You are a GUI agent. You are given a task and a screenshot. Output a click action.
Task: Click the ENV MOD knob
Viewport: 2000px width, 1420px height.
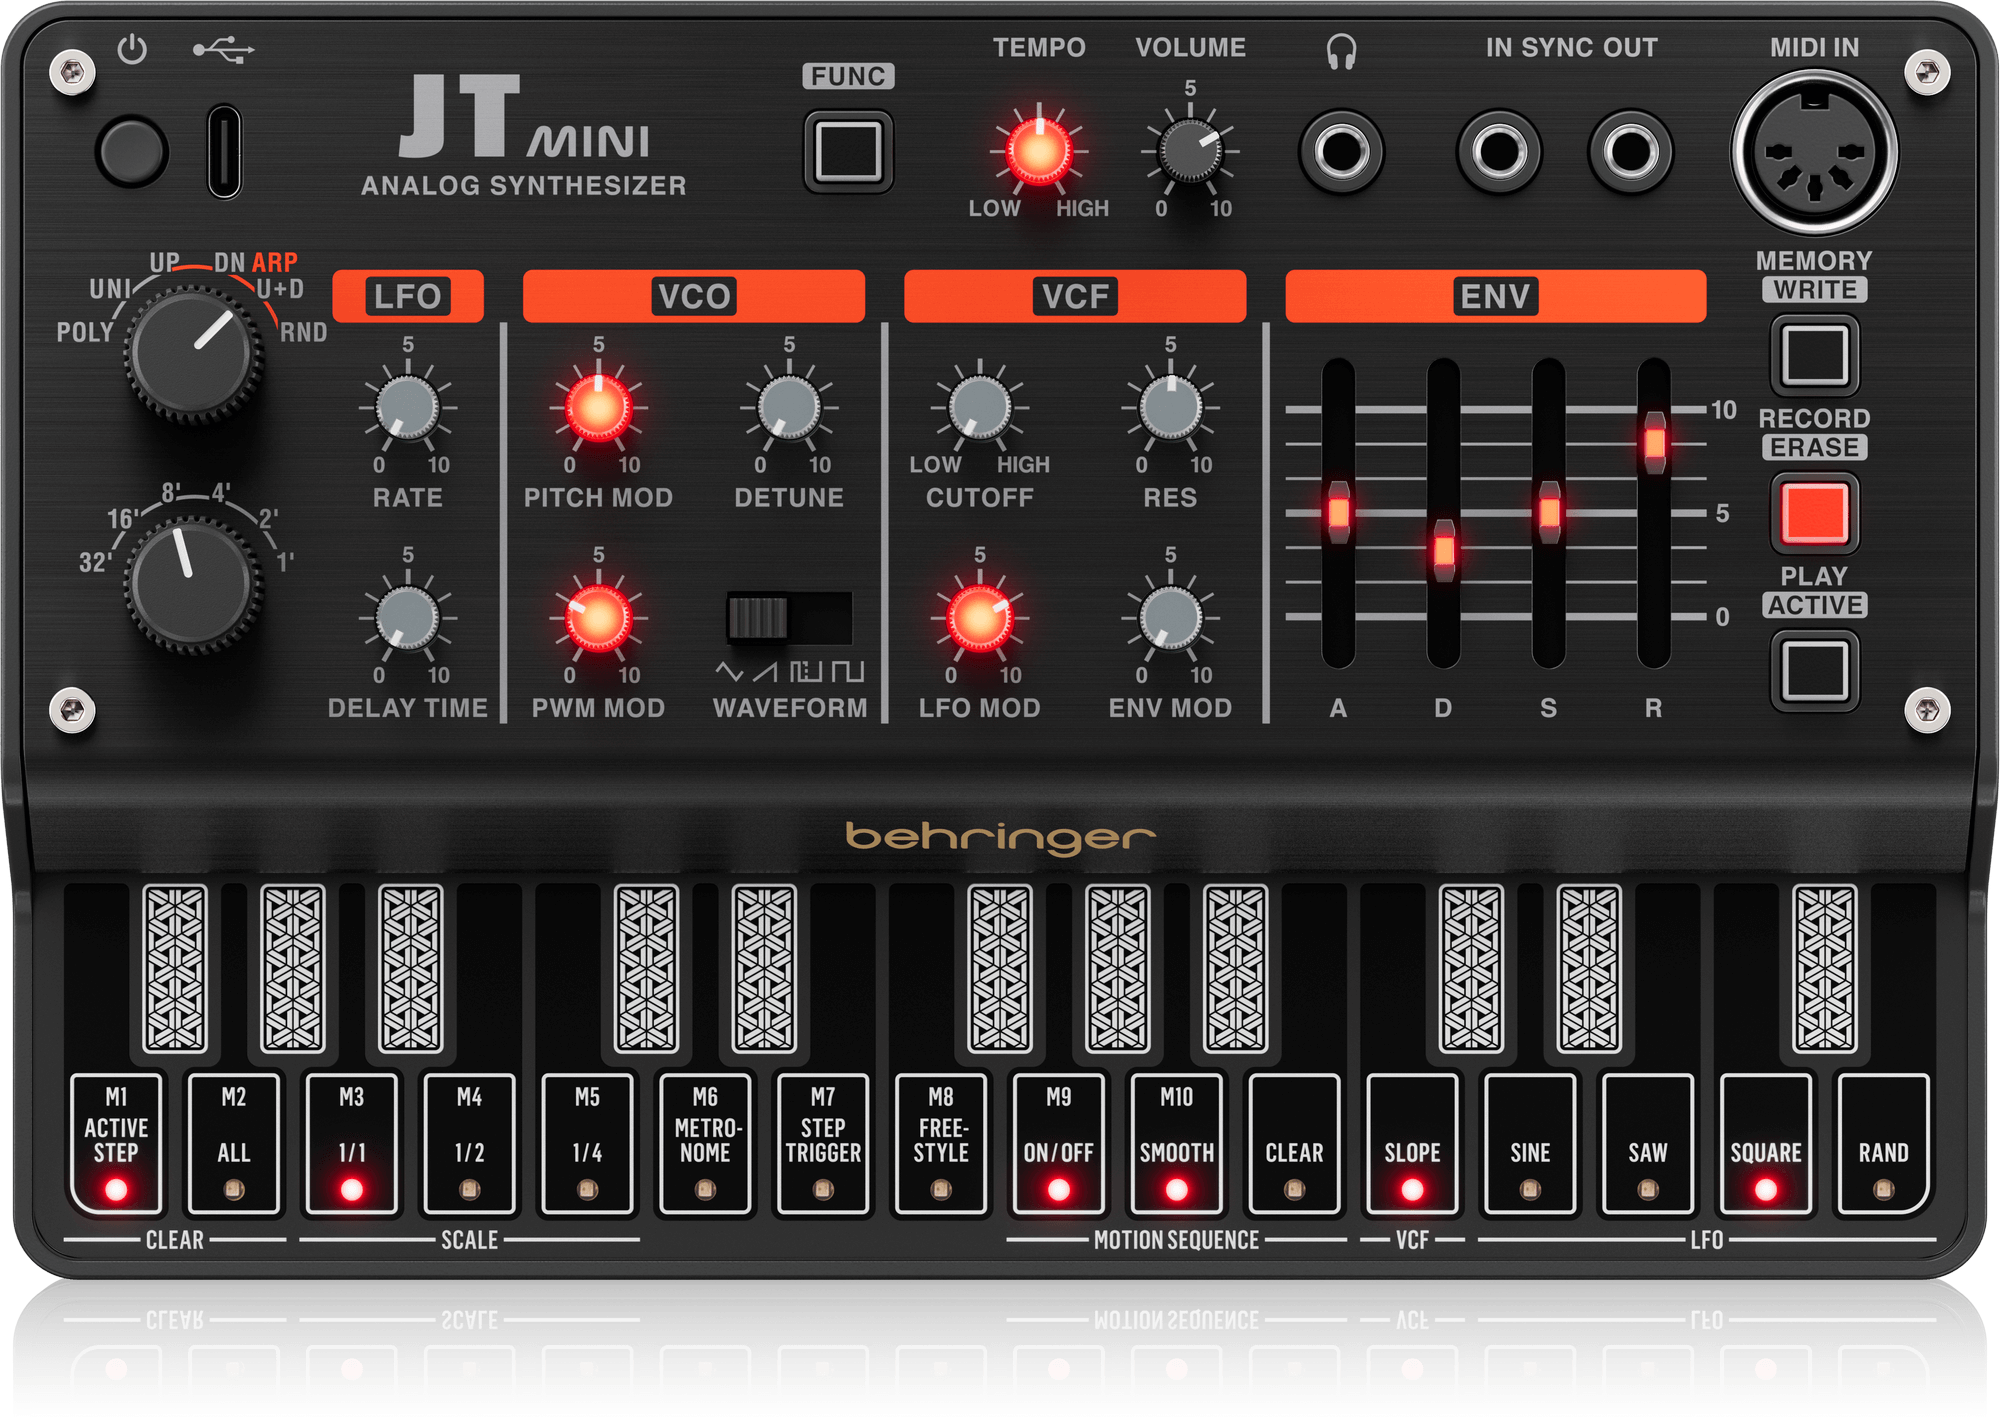point(1170,618)
